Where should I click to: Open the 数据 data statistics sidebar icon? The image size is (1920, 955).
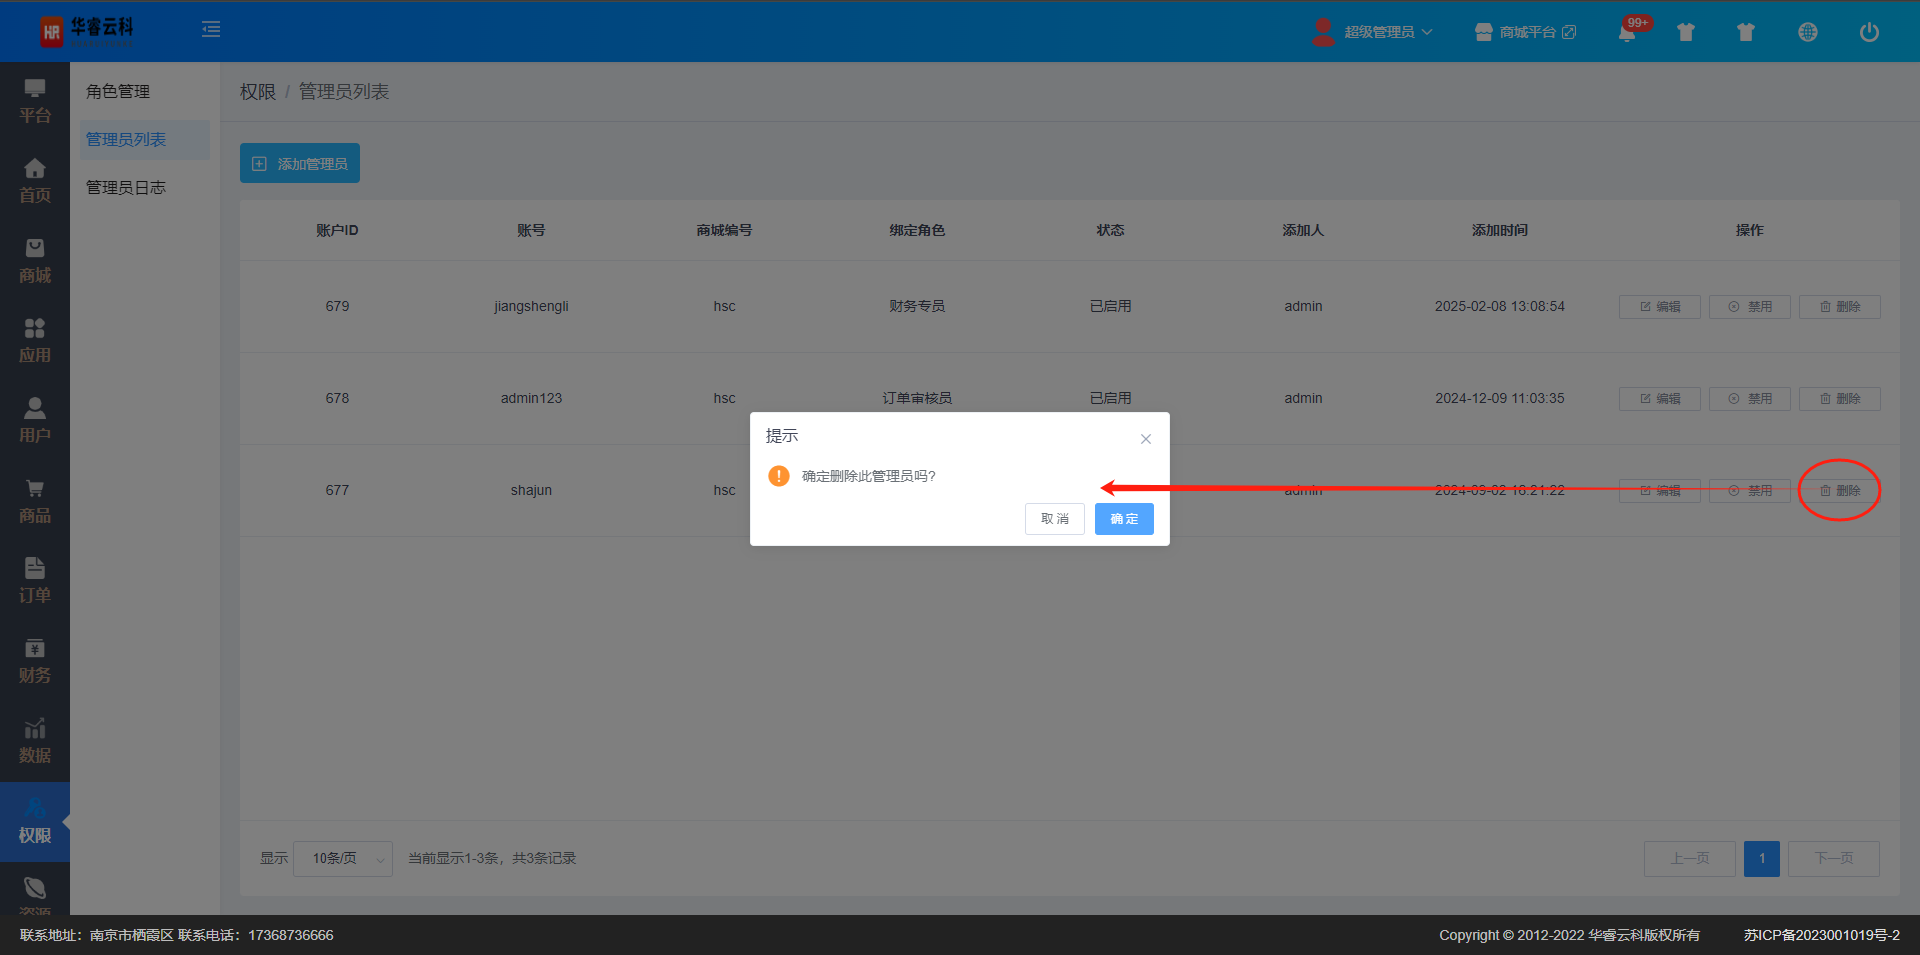coord(35,741)
